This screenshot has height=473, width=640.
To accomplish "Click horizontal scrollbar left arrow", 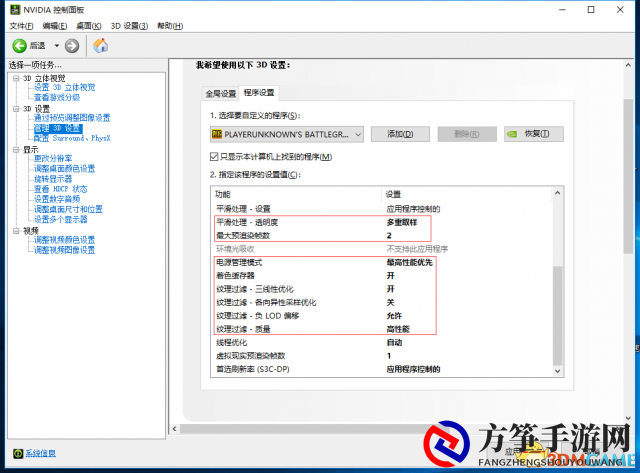I will [x=175, y=429].
